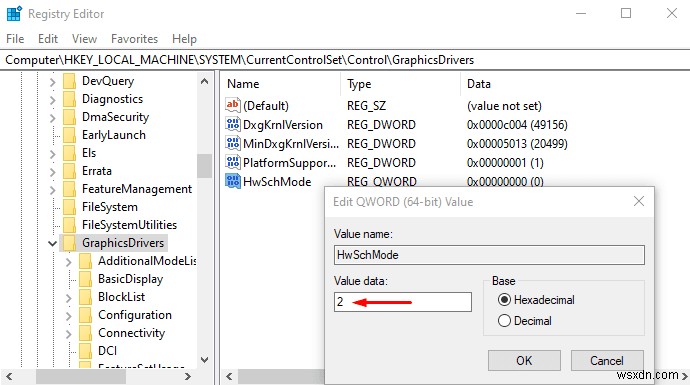
Task: Expand the Connectivity tree node
Action: click(69, 334)
